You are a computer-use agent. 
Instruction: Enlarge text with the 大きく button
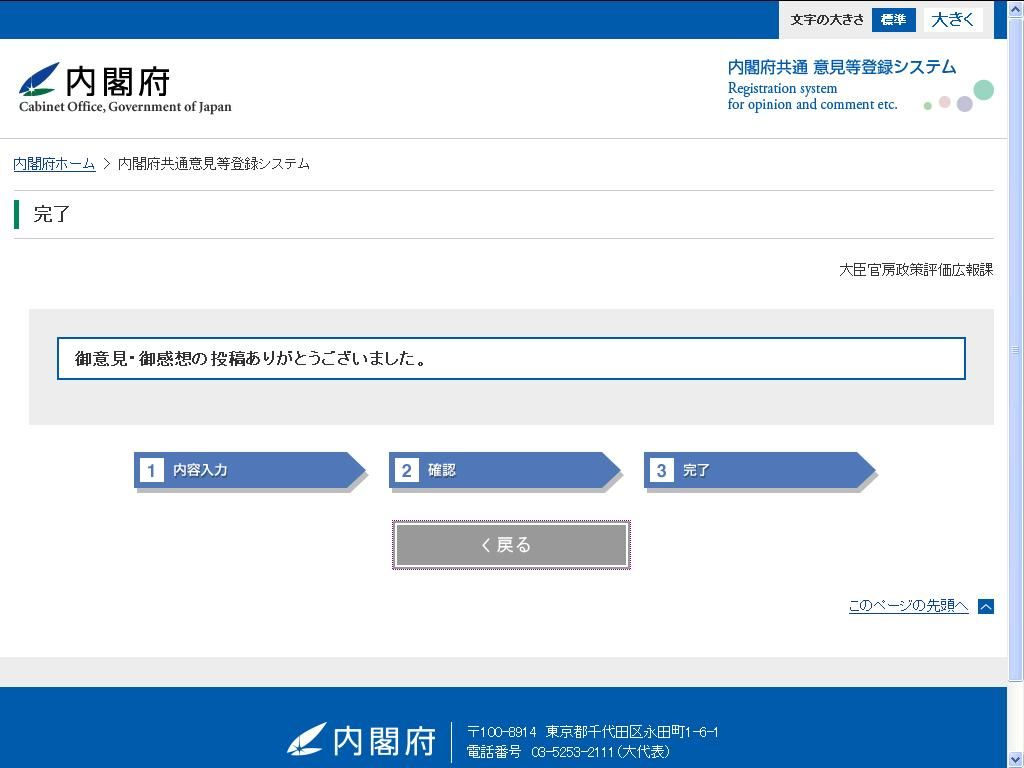tap(952, 20)
